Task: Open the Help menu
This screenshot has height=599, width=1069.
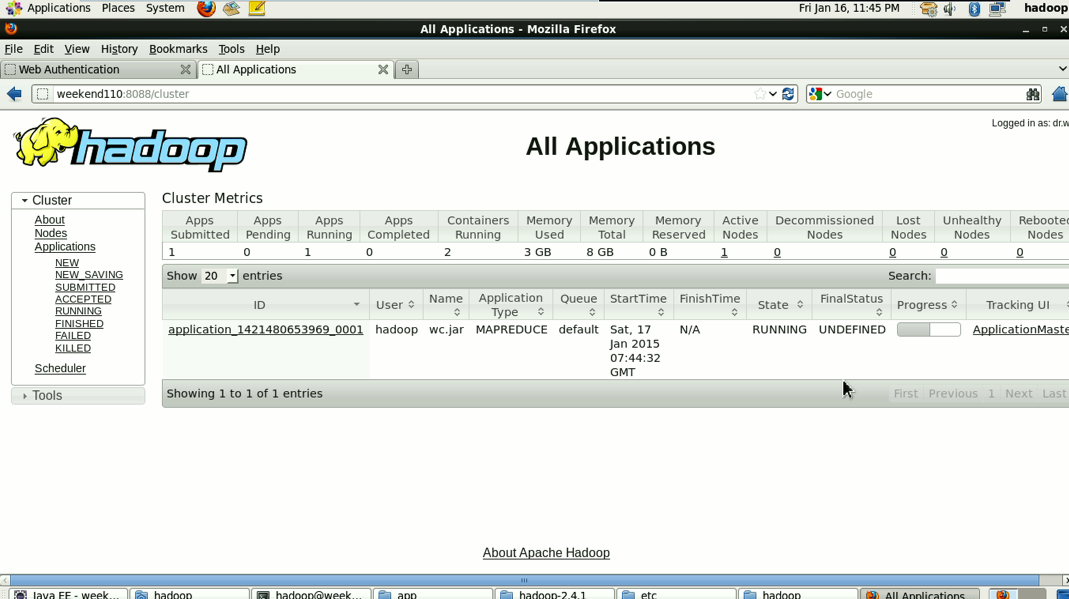Action: (x=268, y=49)
